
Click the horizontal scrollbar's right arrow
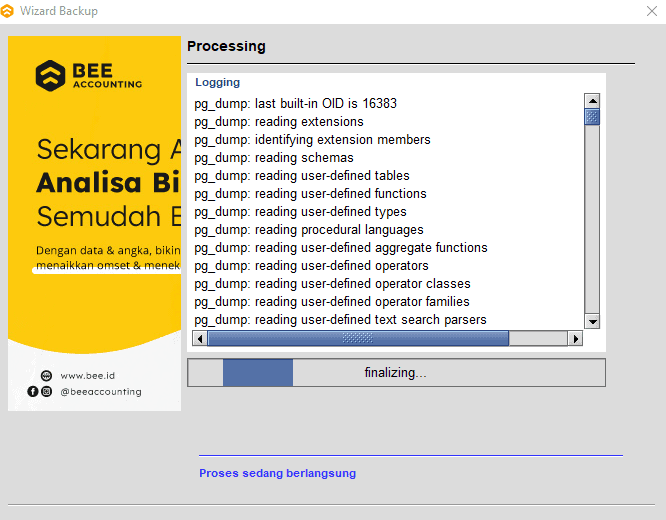point(575,339)
